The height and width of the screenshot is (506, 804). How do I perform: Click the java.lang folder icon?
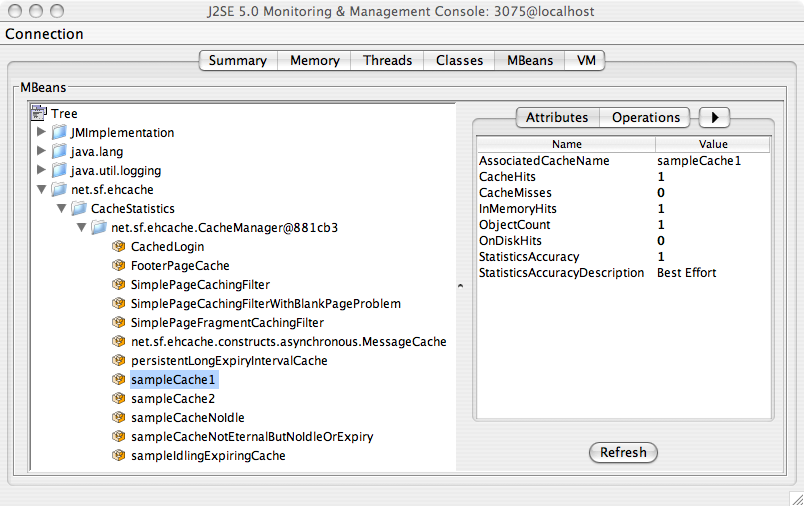coord(59,151)
